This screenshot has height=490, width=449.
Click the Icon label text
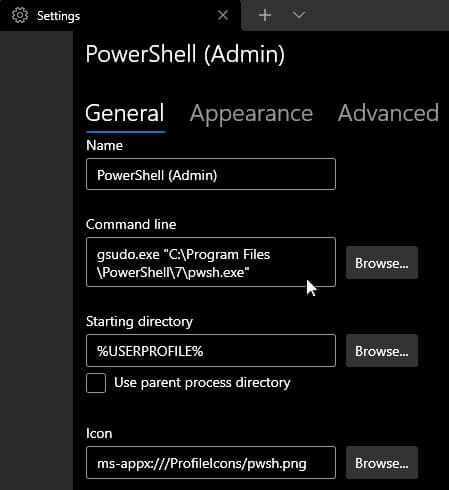[x=99, y=434]
